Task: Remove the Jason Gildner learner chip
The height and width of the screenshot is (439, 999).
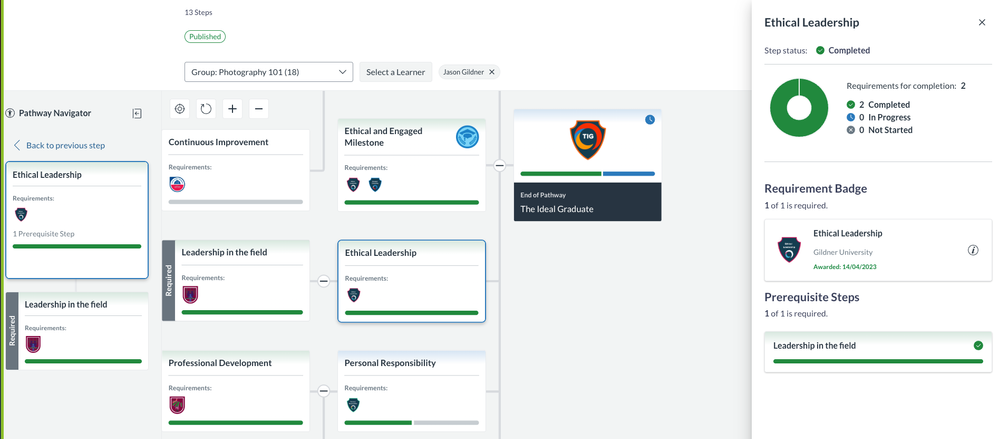Action: pyautogui.click(x=492, y=72)
